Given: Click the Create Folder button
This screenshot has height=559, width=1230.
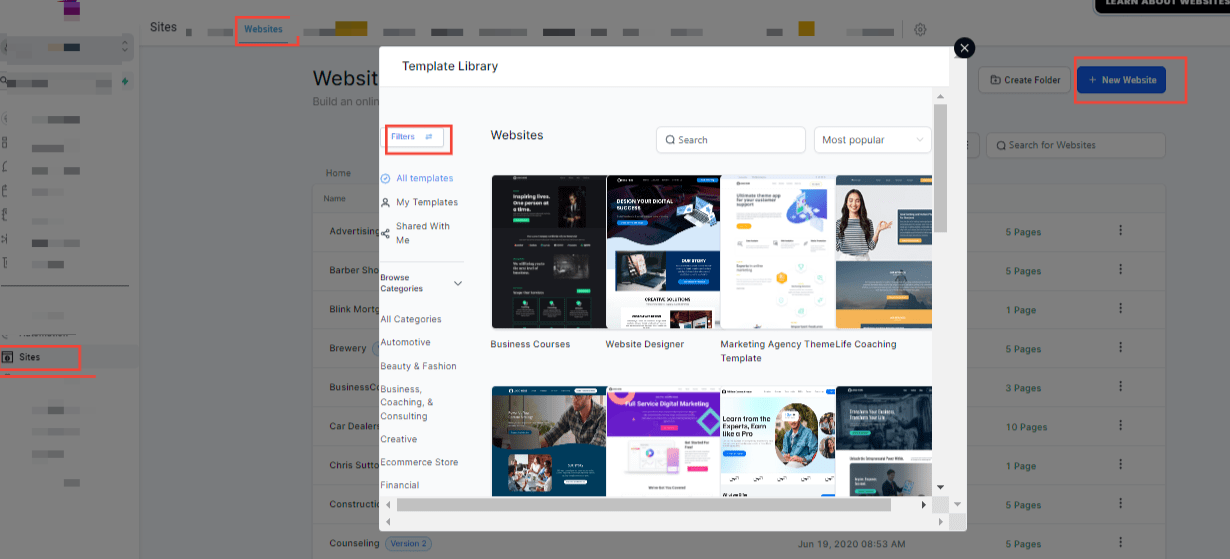Looking at the screenshot, I should click(1024, 80).
